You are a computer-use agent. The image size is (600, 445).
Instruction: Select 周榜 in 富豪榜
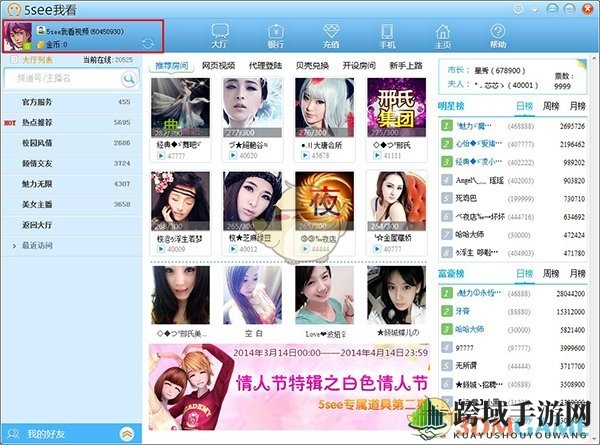[551, 274]
